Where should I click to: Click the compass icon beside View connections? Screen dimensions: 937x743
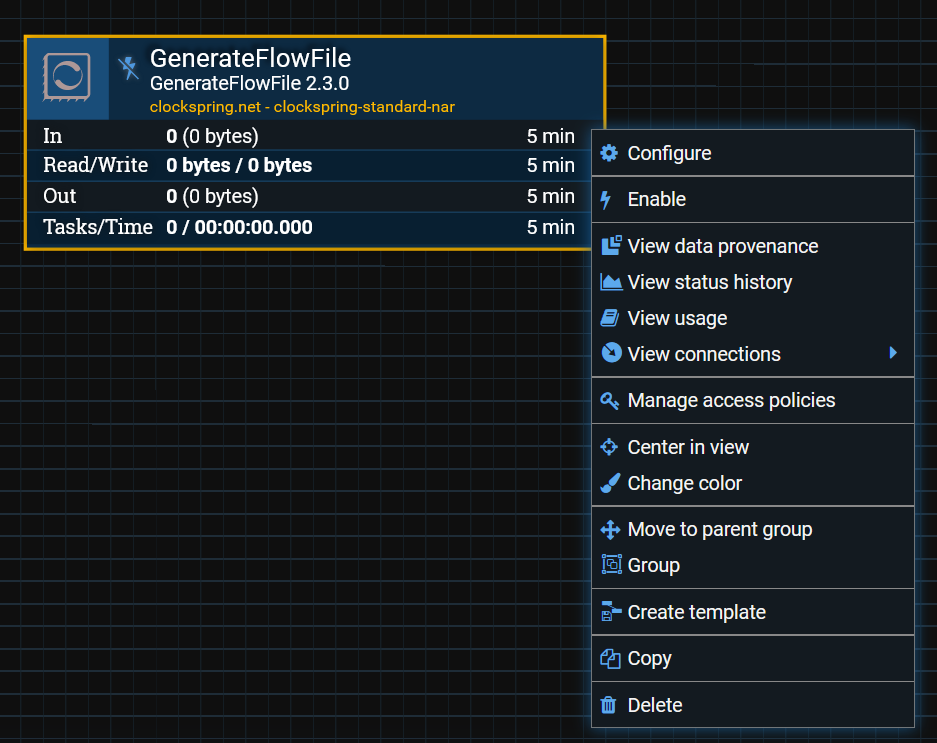(611, 353)
